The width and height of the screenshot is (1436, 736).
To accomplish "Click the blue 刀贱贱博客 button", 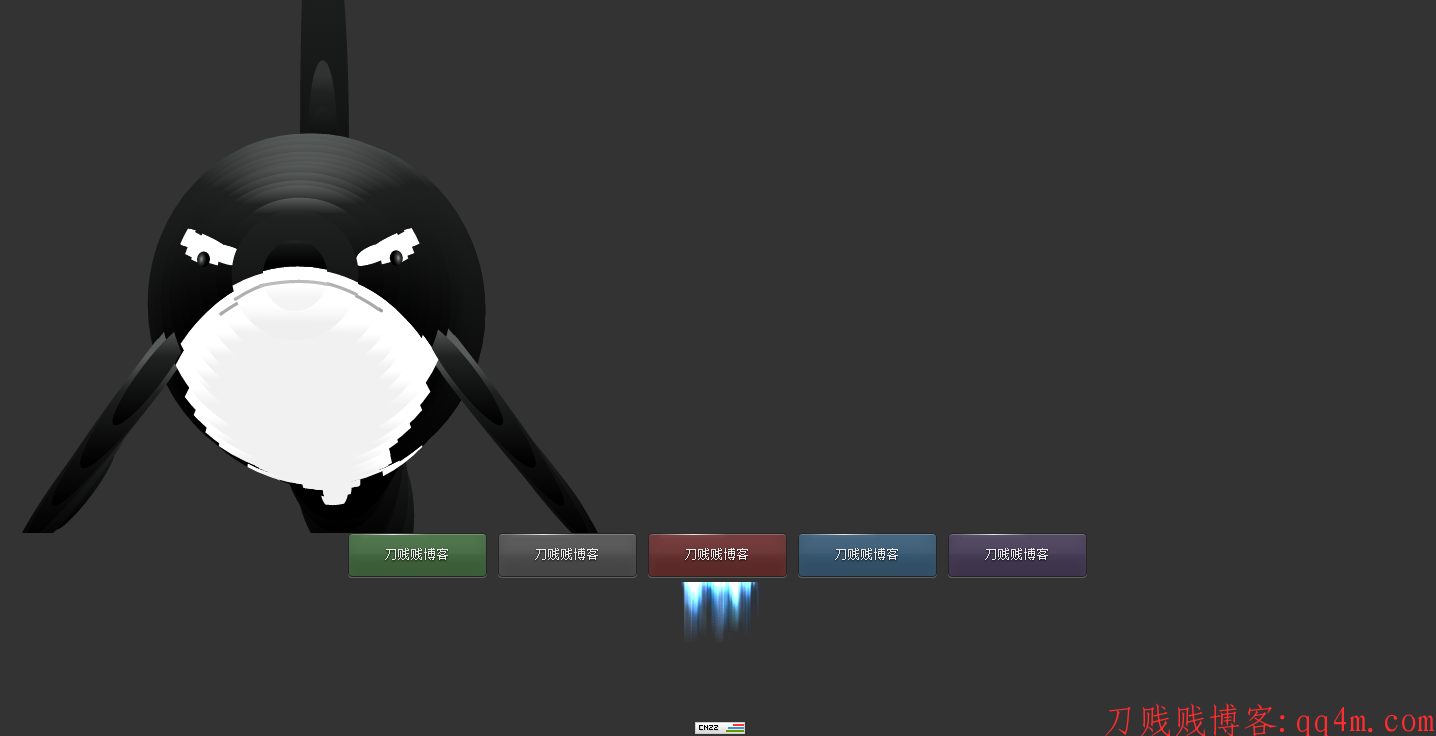I will pos(867,555).
